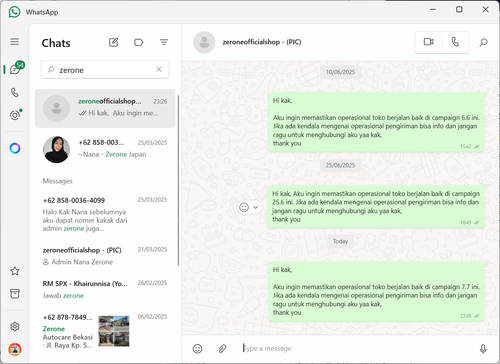Screen dimensions: 500x364
Task: Select the zeroneofficialshop chat at 23:26
Action: (105, 108)
